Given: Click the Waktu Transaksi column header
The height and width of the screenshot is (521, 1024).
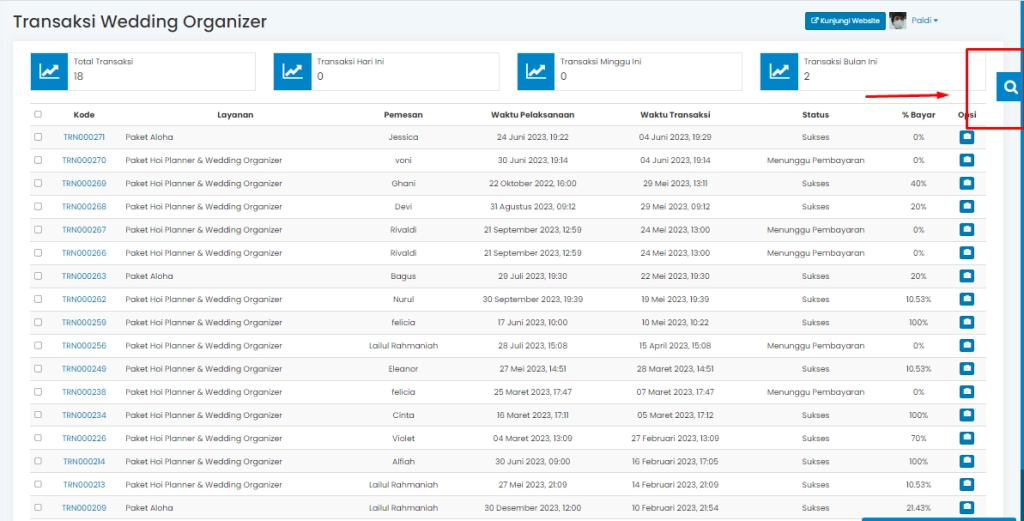Looking at the screenshot, I should pyautogui.click(x=675, y=114).
